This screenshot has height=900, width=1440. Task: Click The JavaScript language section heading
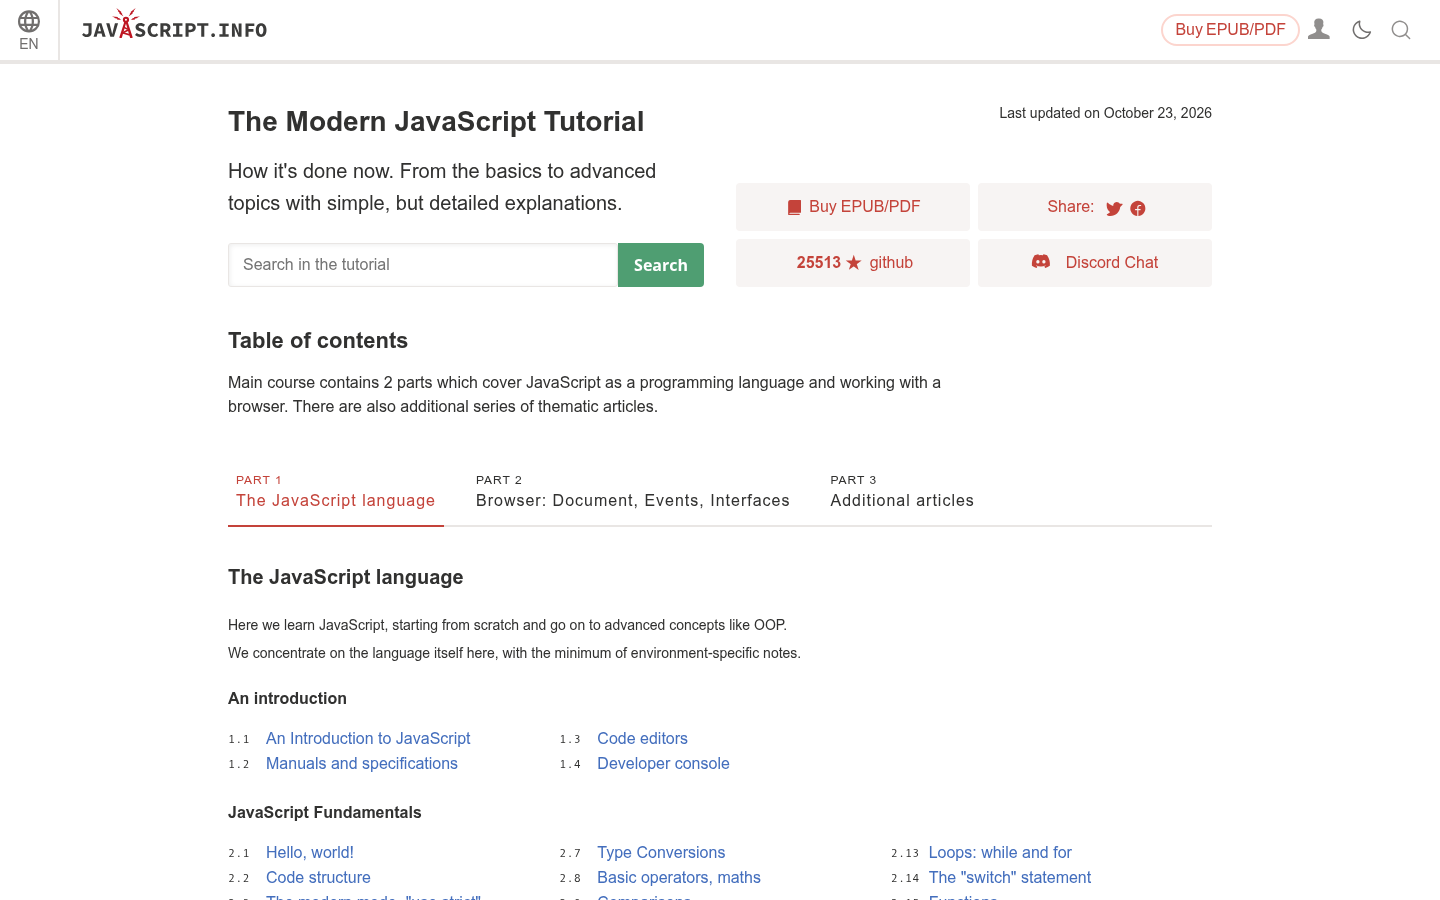click(346, 577)
